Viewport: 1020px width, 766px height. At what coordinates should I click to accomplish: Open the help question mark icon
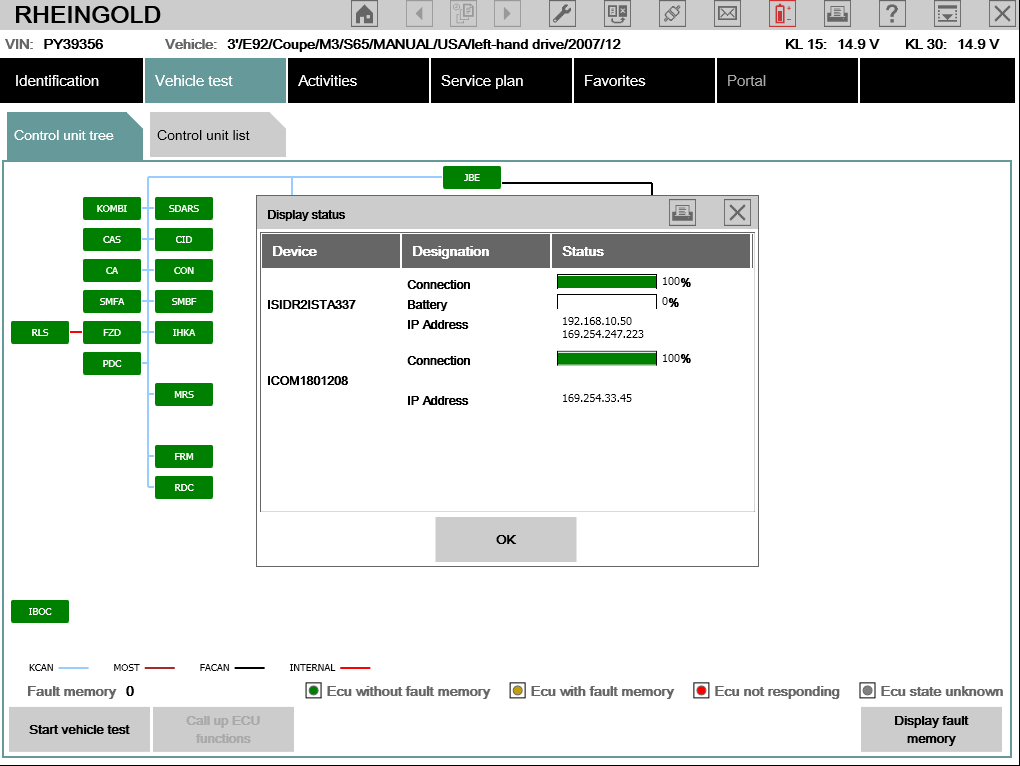(x=892, y=14)
